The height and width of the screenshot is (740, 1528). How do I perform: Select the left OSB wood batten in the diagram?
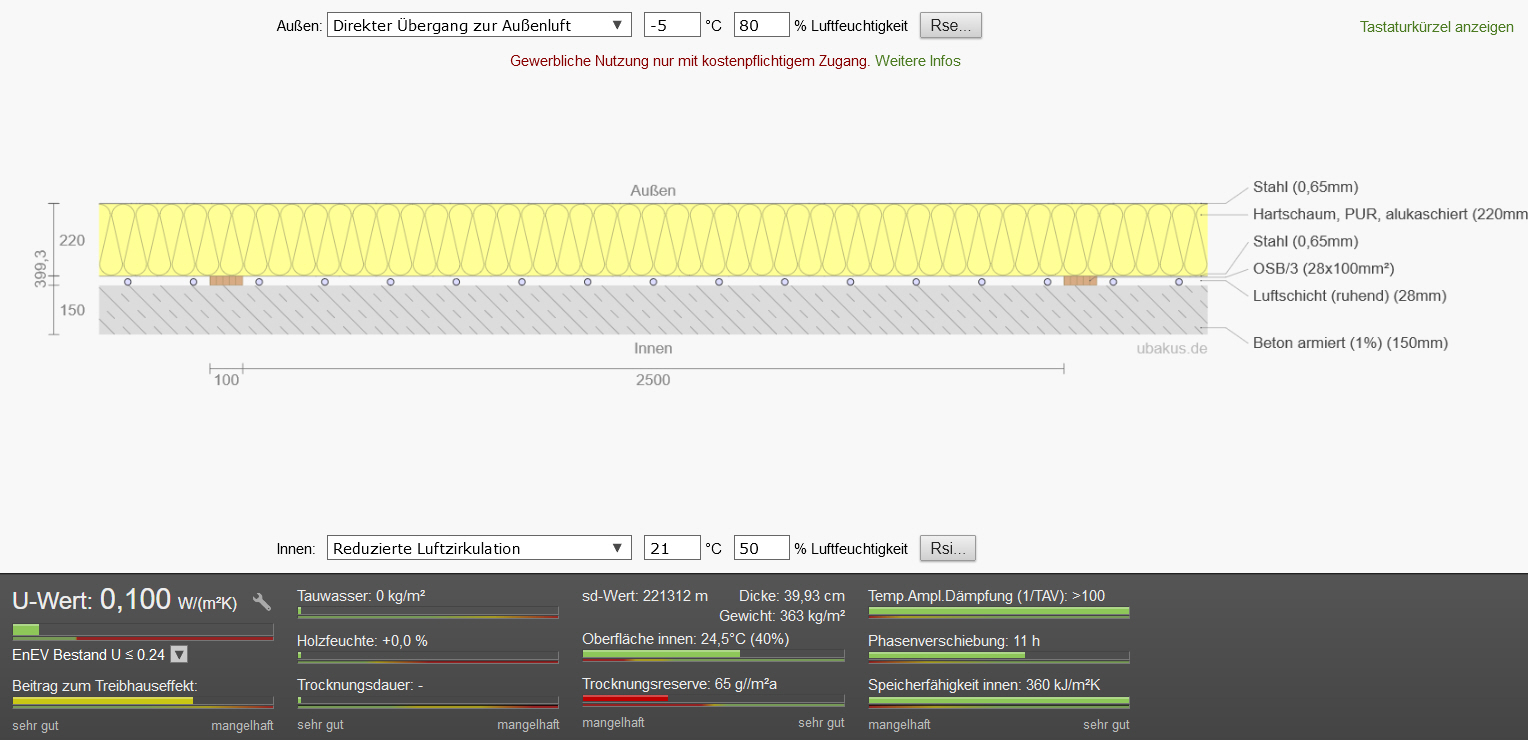coord(226,281)
